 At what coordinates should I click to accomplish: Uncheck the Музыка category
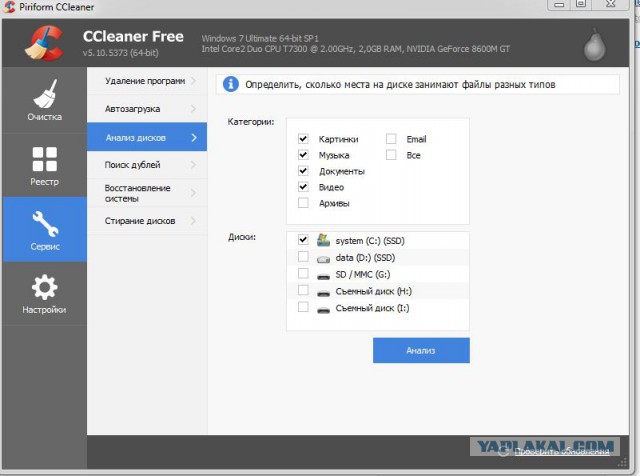point(303,155)
